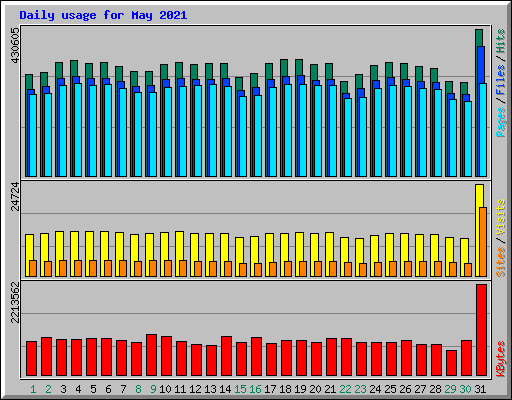Click day 14 on the x-axis

point(225,389)
